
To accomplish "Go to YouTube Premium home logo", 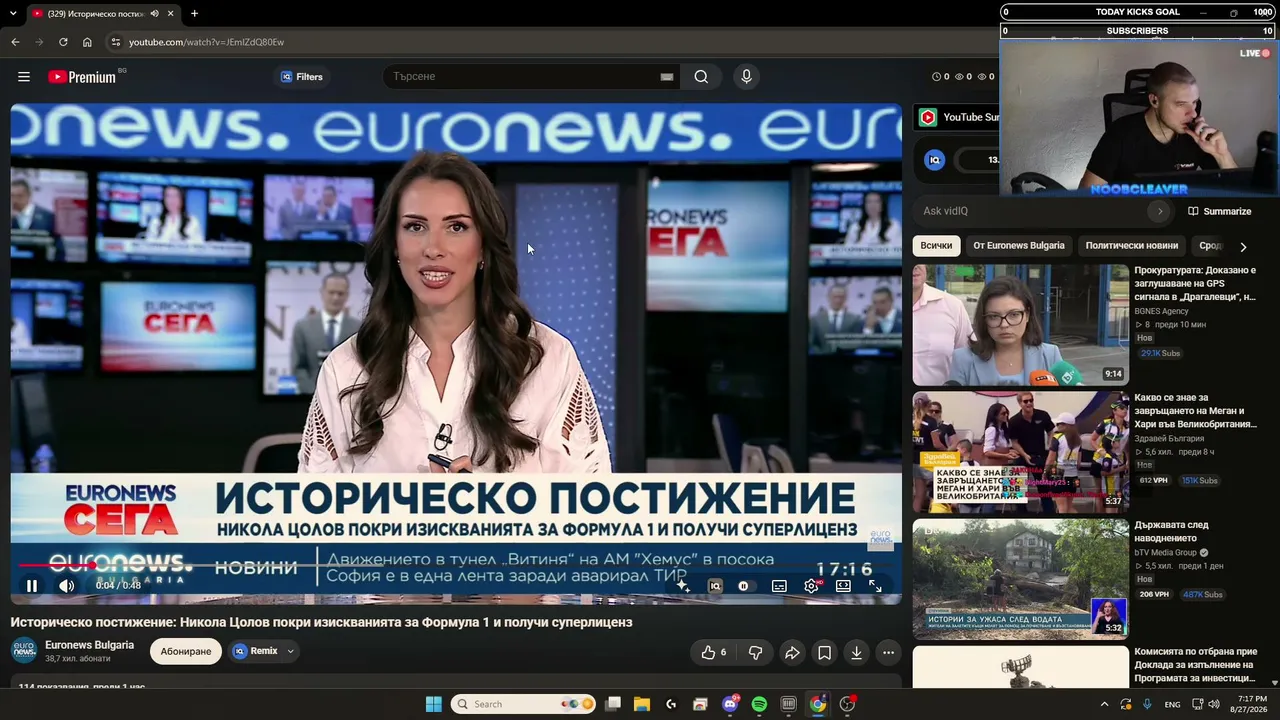I will (82, 77).
